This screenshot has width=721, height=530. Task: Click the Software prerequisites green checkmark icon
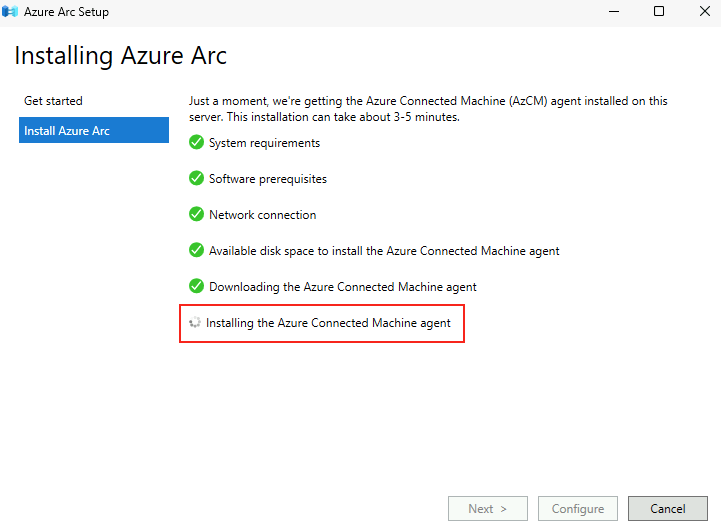coord(196,178)
